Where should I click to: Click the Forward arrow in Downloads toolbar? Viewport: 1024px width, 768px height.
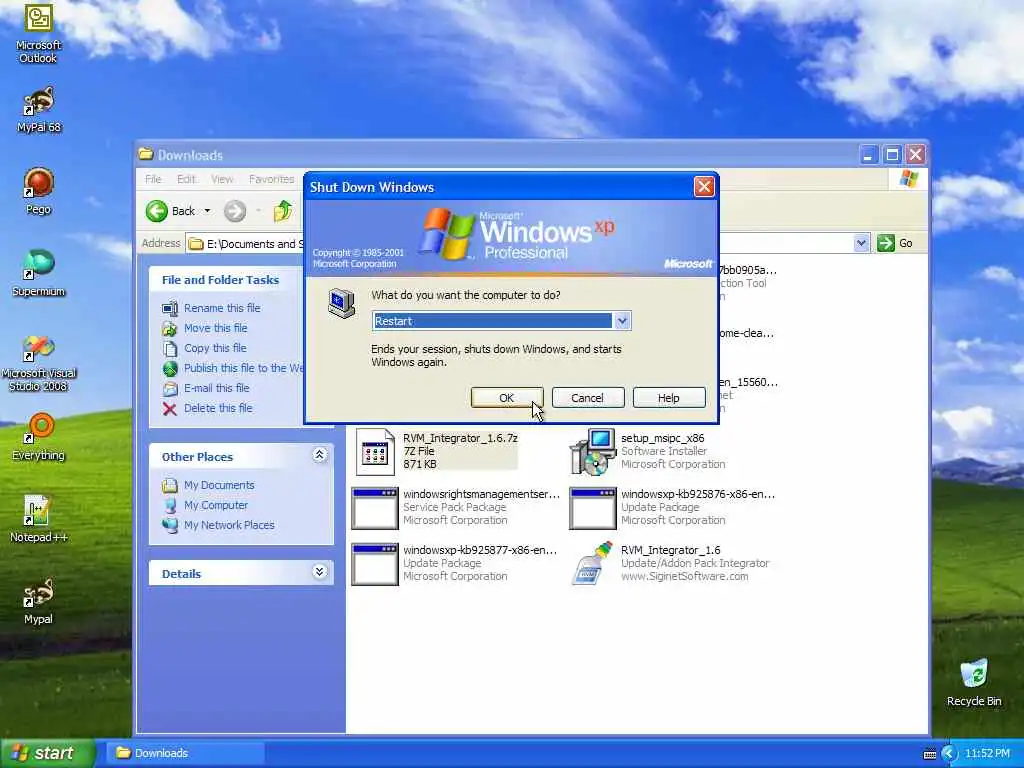click(235, 211)
